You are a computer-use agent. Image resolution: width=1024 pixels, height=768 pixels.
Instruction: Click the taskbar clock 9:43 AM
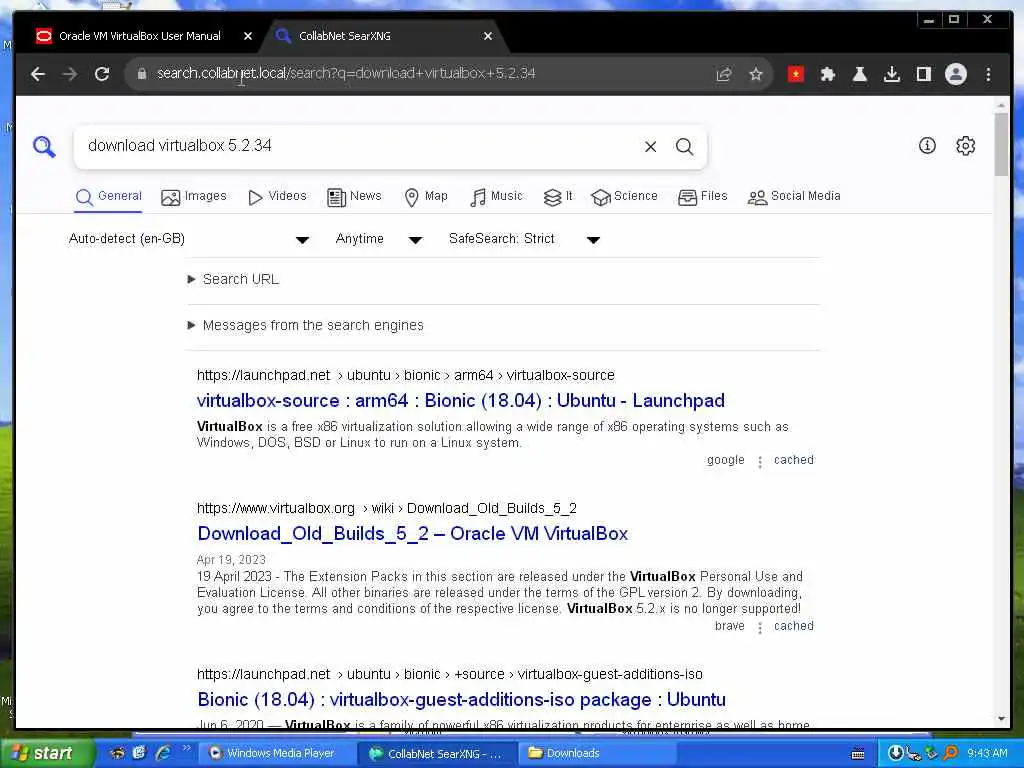pyautogui.click(x=987, y=754)
